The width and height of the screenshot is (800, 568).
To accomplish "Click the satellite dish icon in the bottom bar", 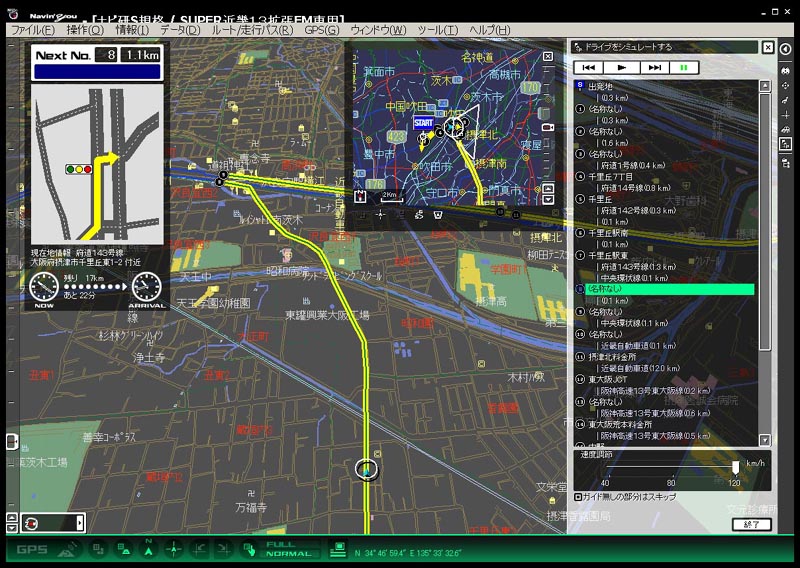I will click(x=68, y=549).
